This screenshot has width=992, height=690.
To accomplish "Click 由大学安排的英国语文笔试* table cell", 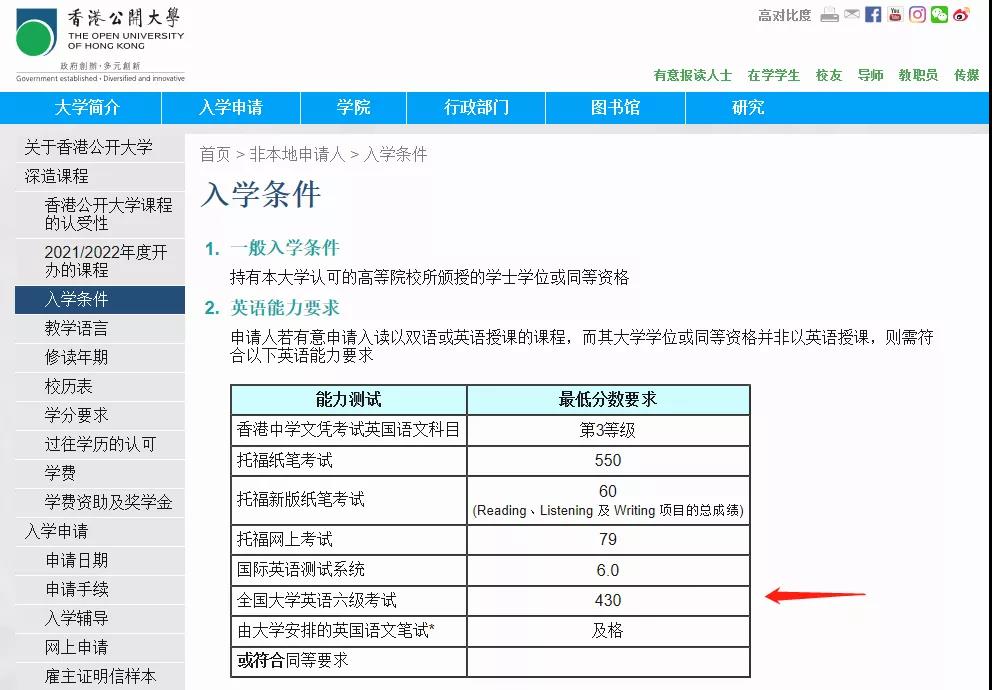I will coord(349,631).
